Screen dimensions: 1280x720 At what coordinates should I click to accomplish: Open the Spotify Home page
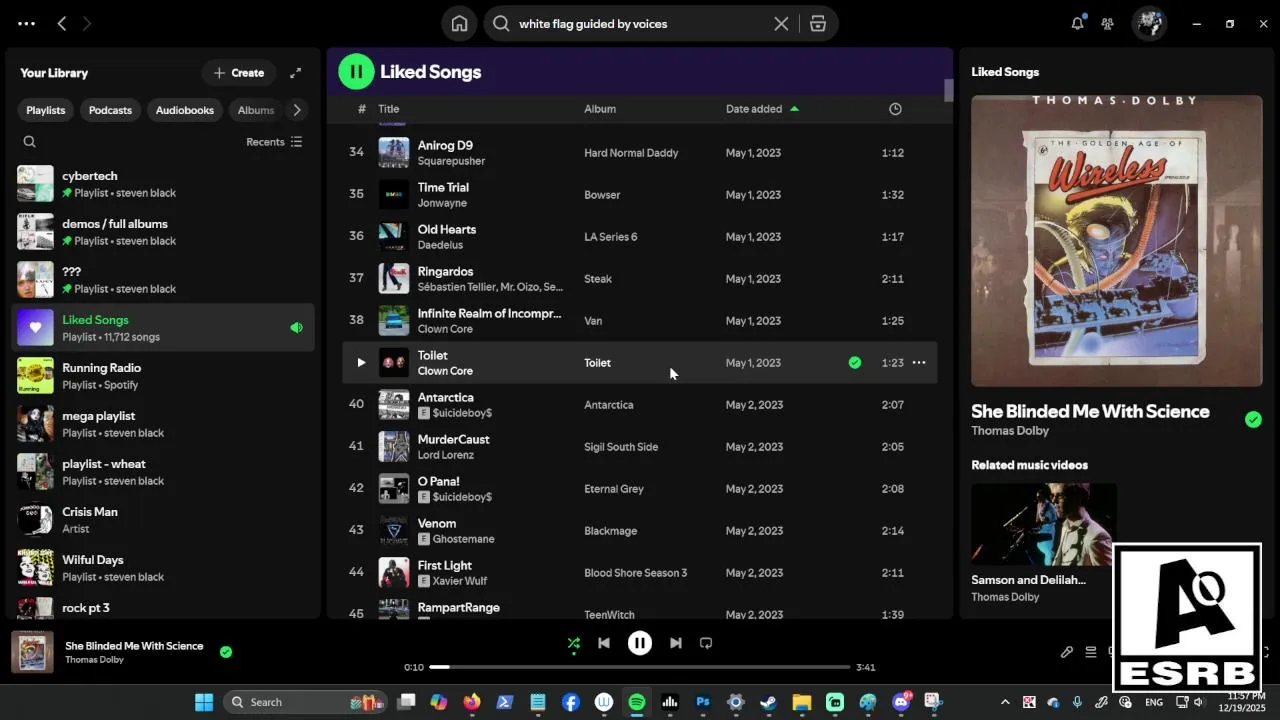click(x=459, y=24)
